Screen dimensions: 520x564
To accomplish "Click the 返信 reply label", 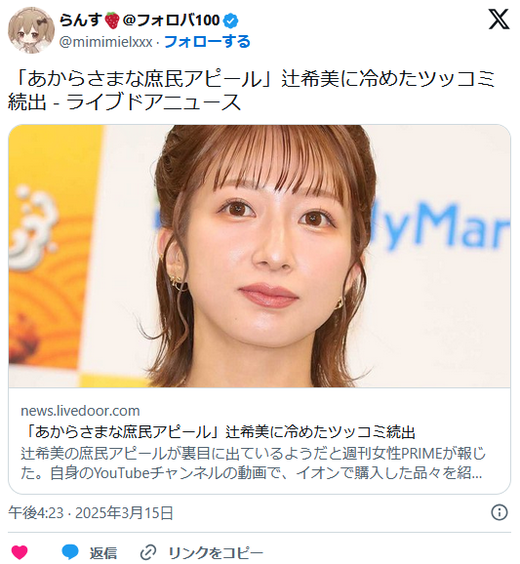I will [103, 552].
